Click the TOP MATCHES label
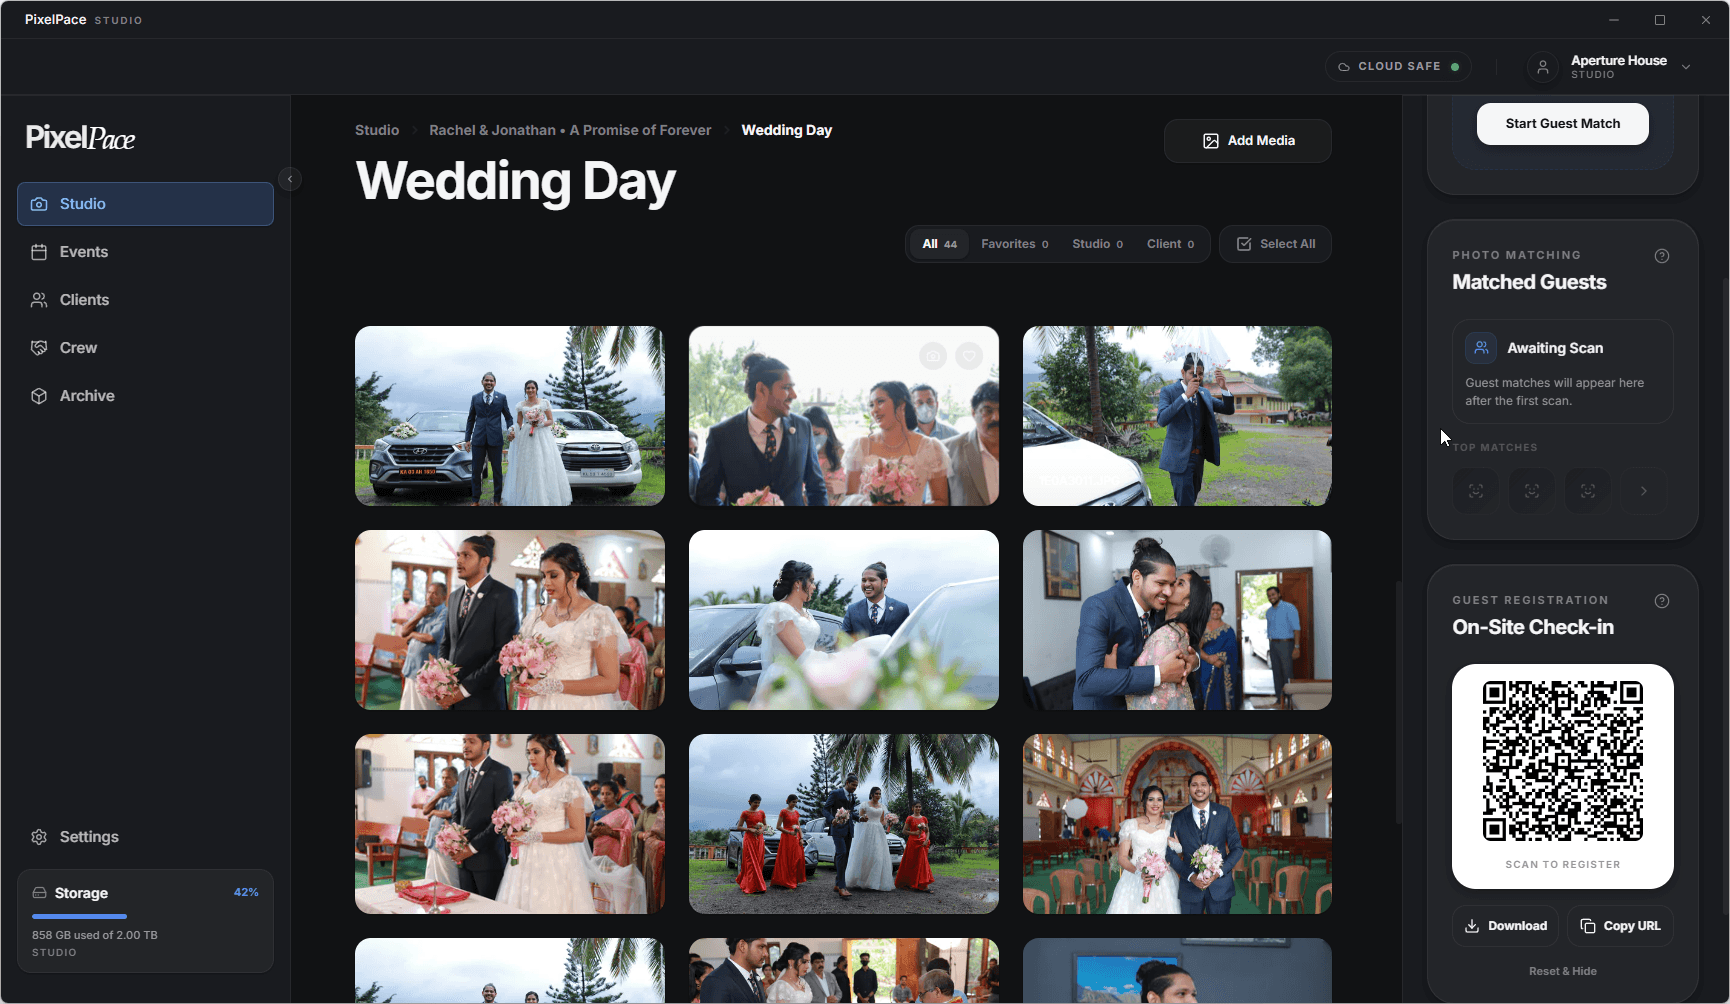Screen dimensions: 1730x1004 [x=1495, y=448]
